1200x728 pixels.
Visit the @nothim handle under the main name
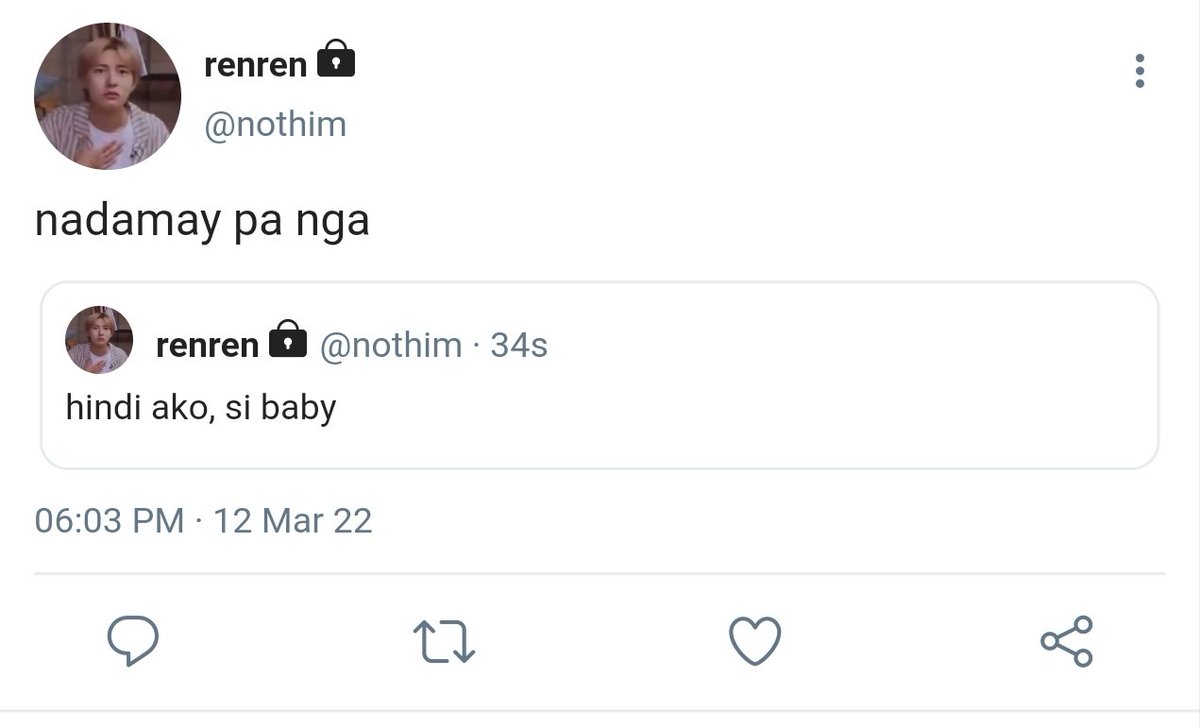[x=275, y=125]
